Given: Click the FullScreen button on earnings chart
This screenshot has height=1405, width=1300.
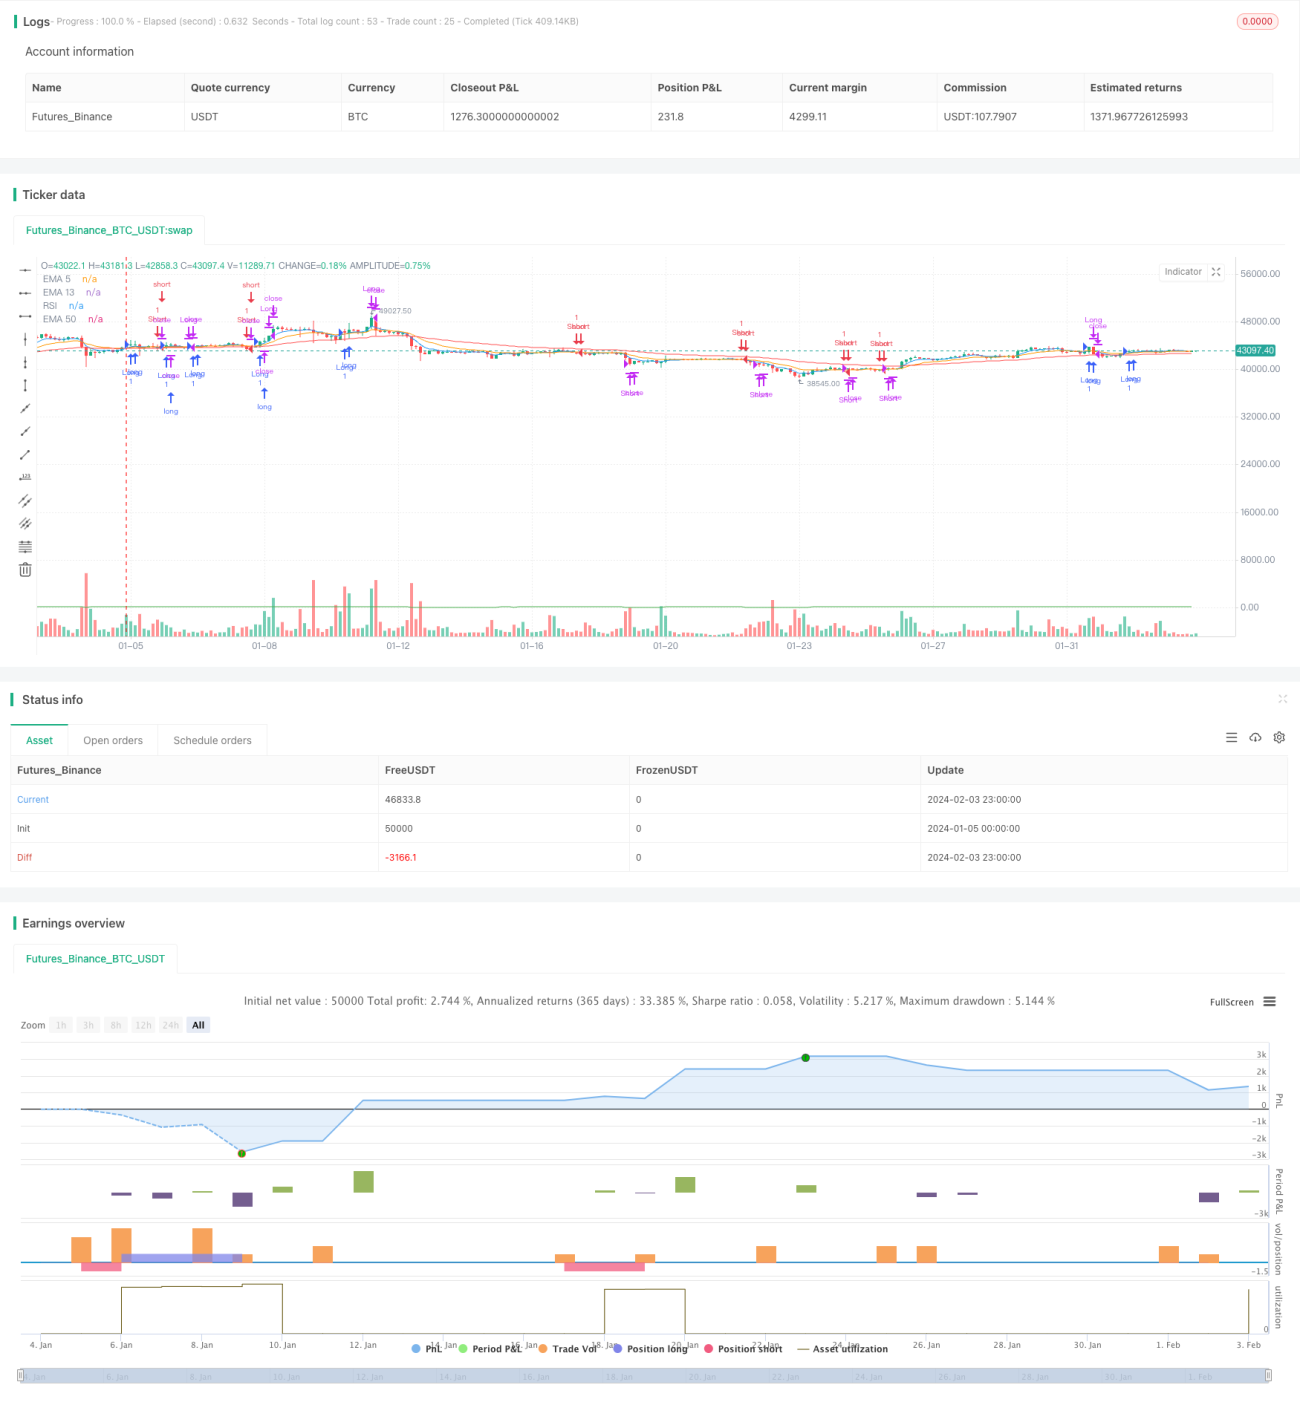Looking at the screenshot, I should (1231, 1002).
